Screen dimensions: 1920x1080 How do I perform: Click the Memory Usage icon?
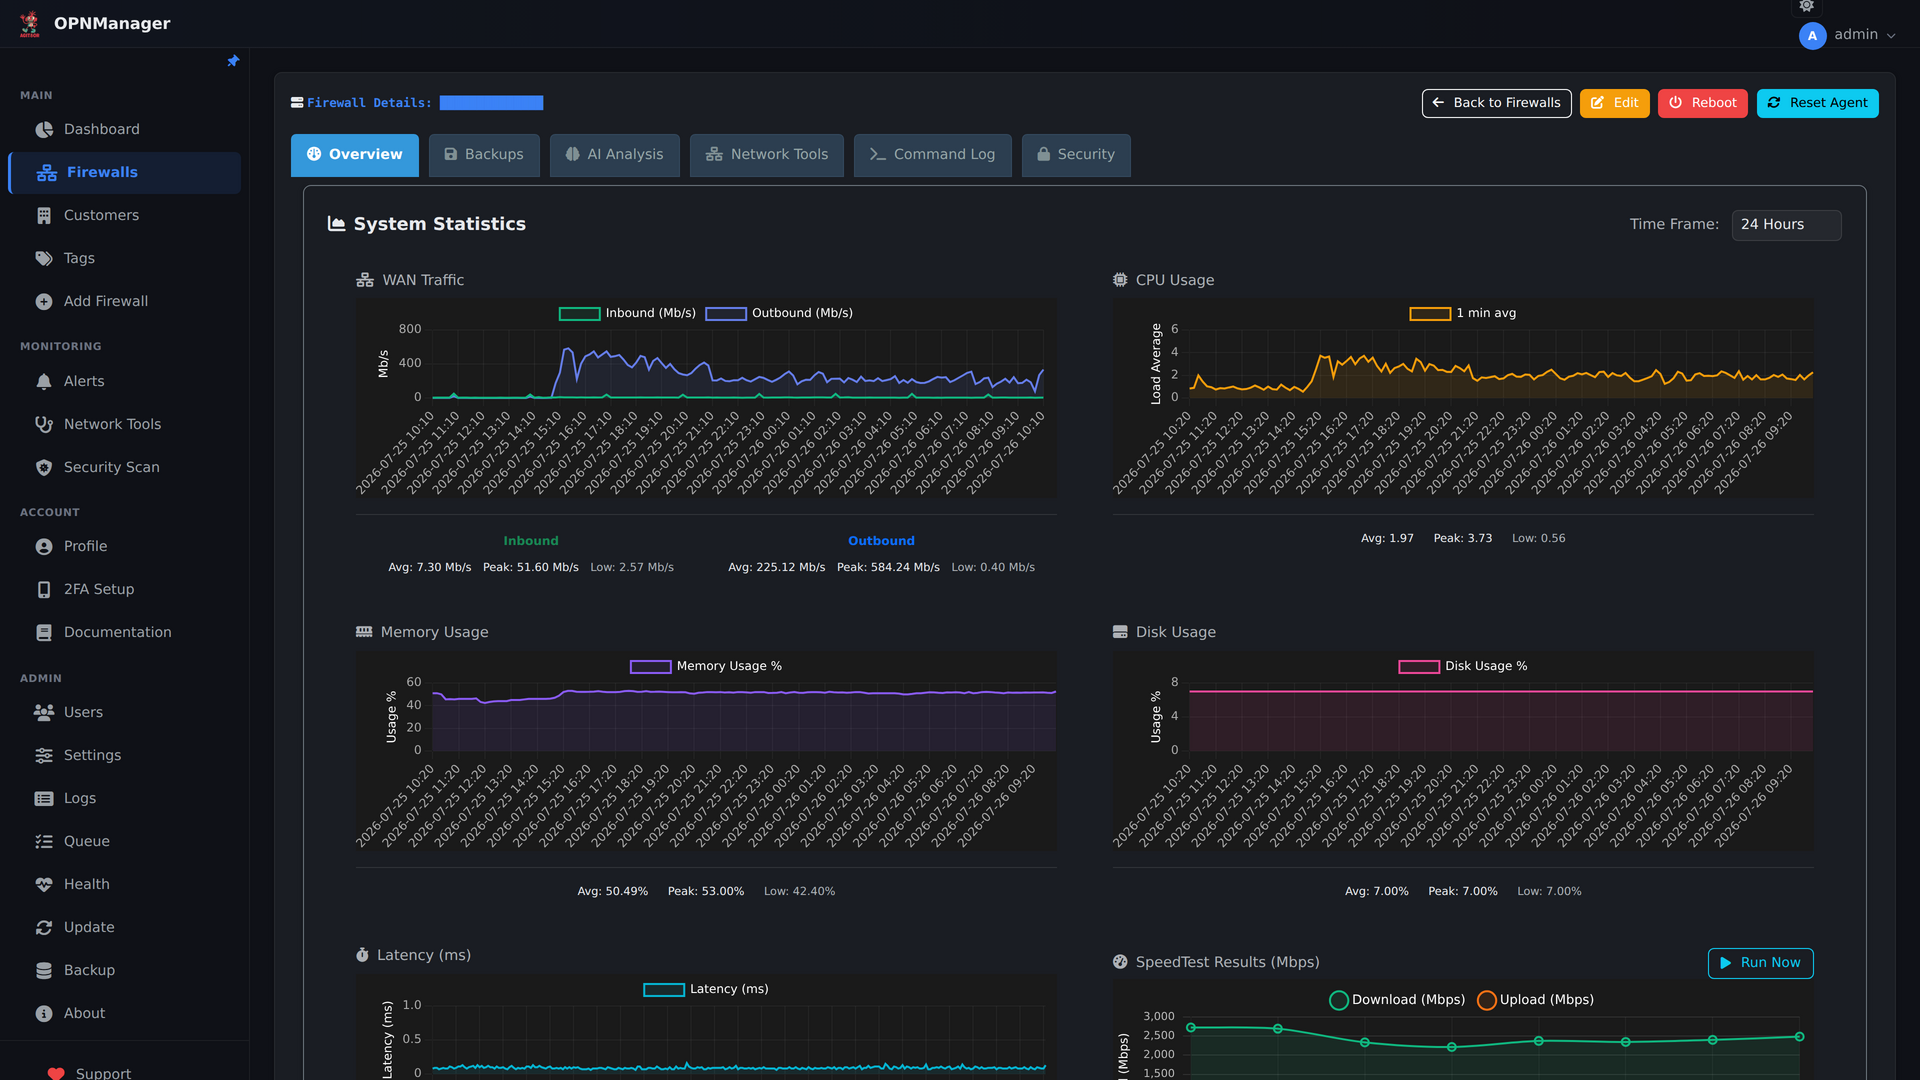point(364,632)
